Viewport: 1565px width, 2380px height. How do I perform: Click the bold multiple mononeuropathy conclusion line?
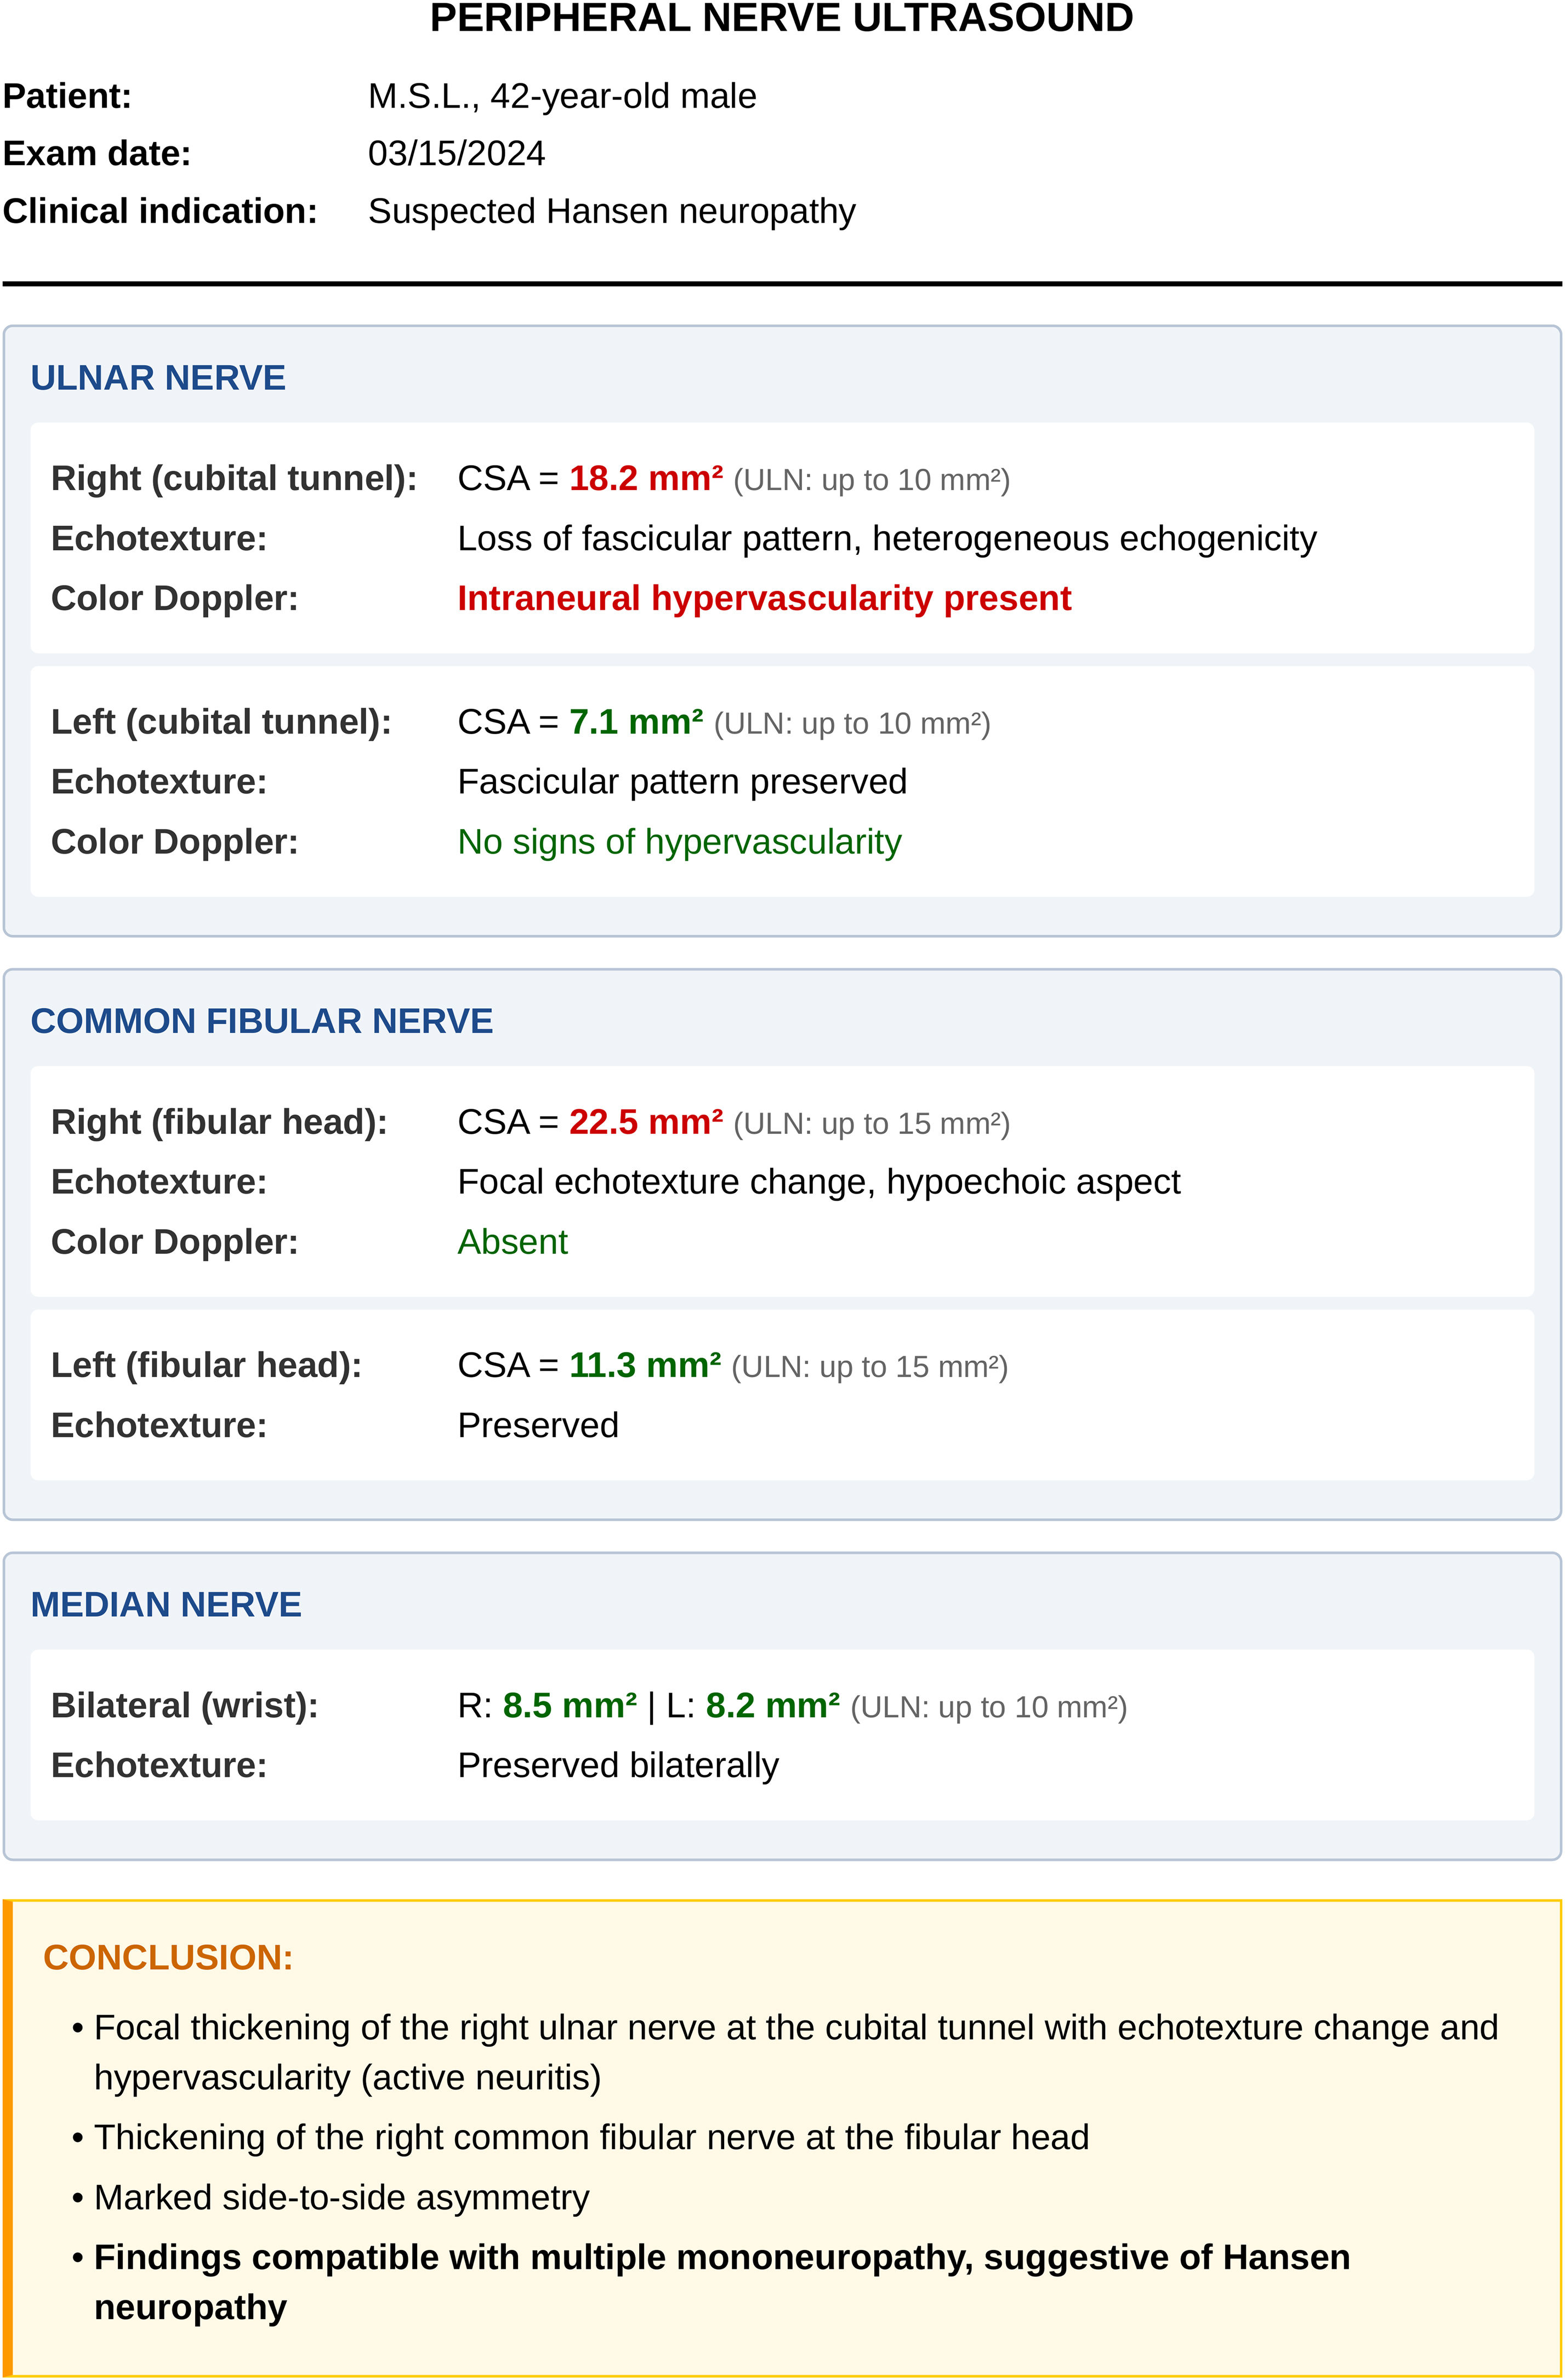click(x=721, y=2257)
